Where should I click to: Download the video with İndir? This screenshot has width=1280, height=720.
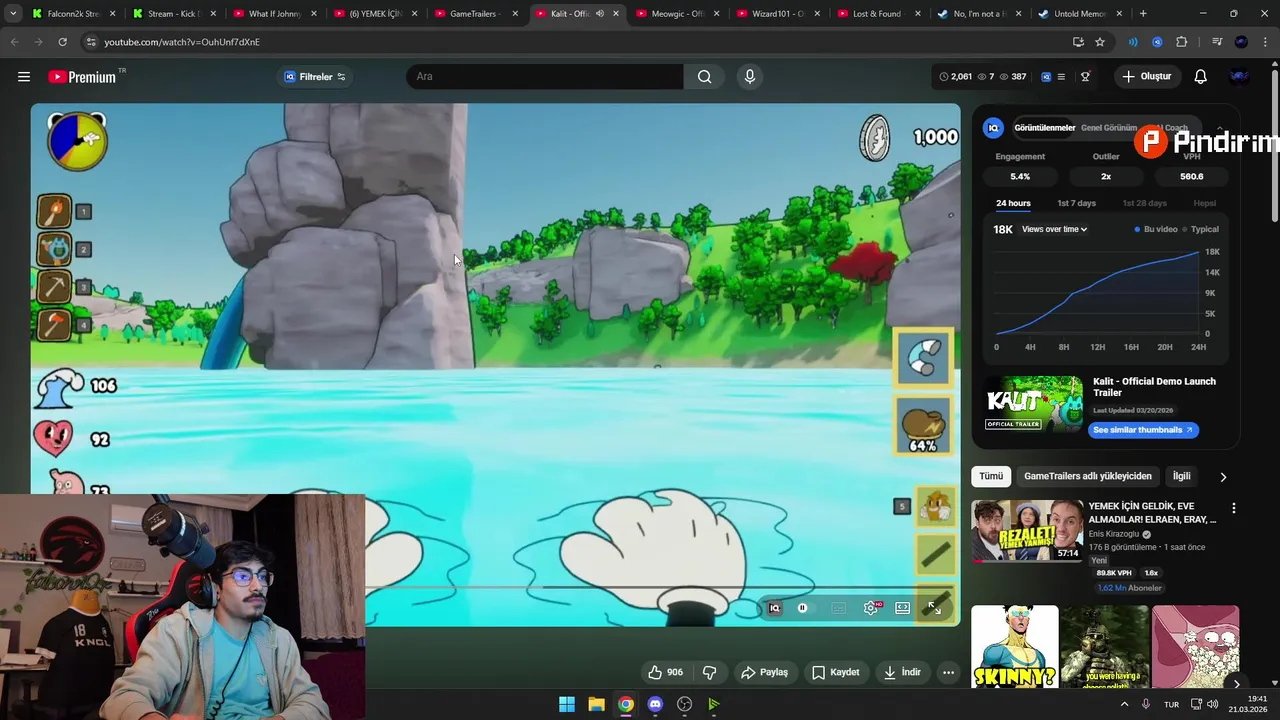pyautogui.click(x=902, y=672)
